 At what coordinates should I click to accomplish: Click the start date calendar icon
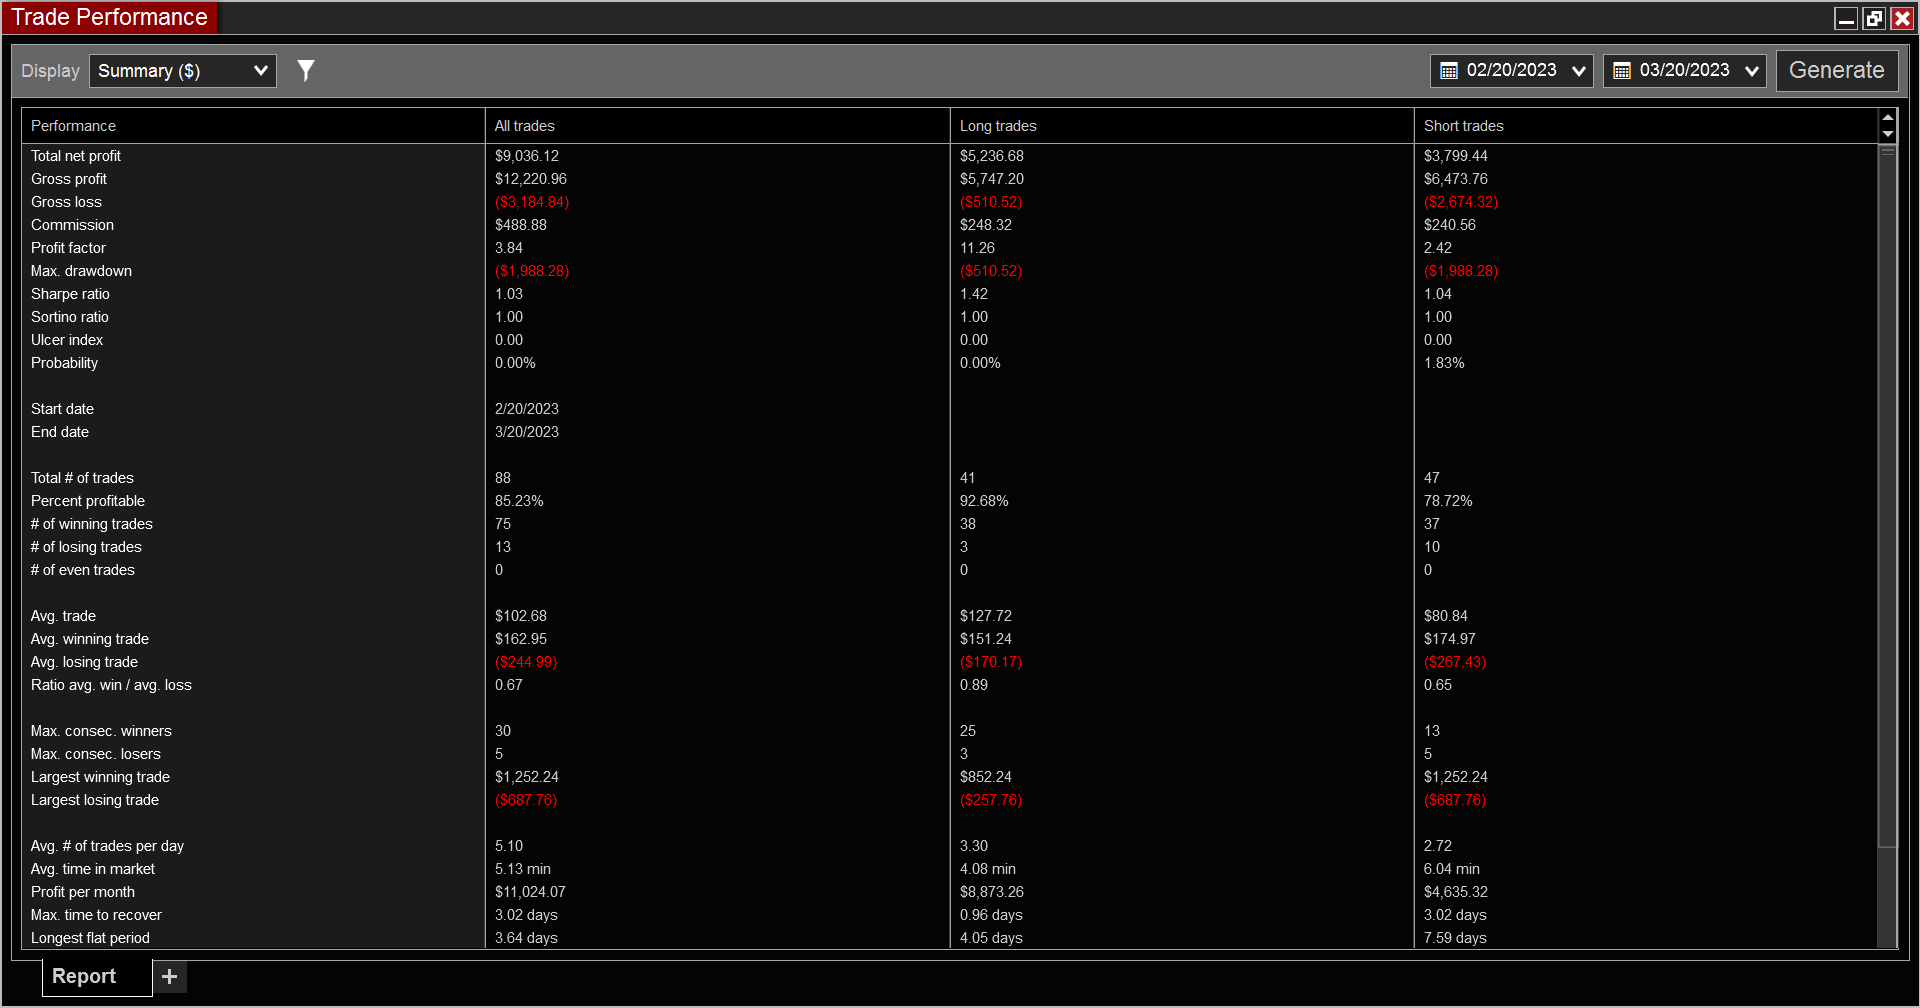coord(1449,71)
